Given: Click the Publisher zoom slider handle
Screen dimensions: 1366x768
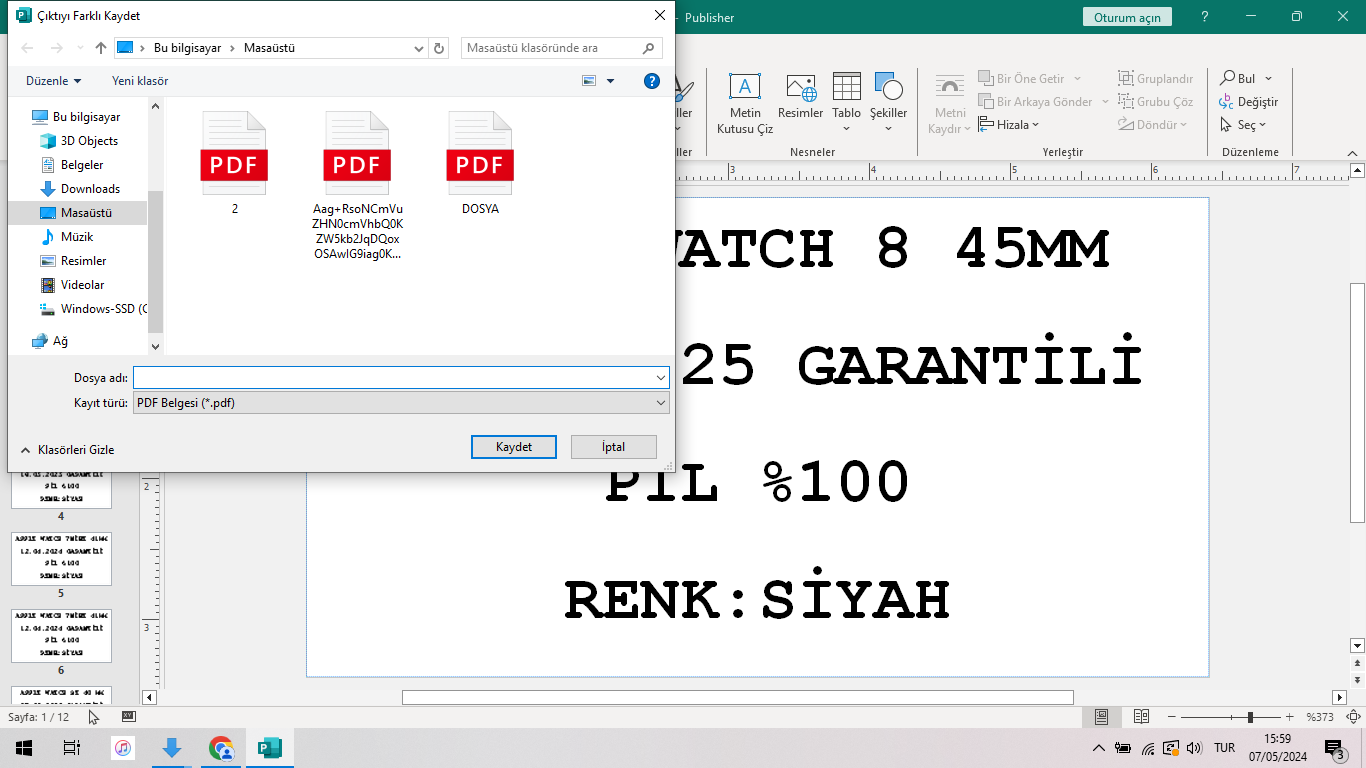Looking at the screenshot, I should 1250,717.
